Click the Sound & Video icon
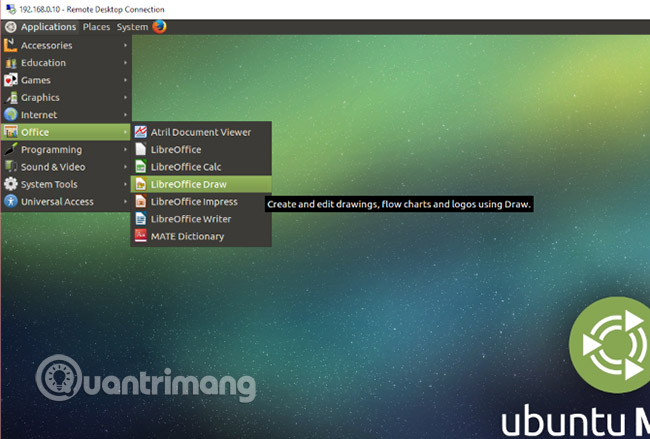This screenshot has height=439, width=650. coord(10,167)
